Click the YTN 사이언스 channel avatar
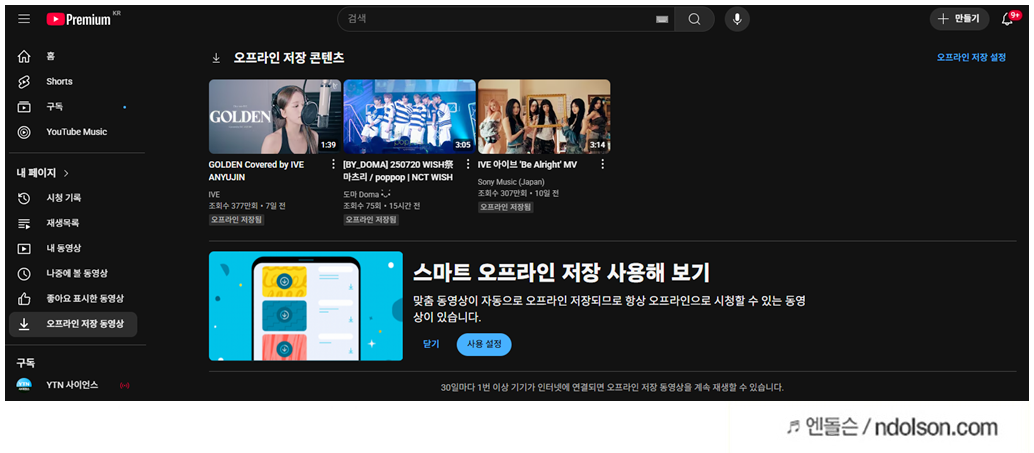The height and width of the screenshot is (453, 1034). [24, 385]
